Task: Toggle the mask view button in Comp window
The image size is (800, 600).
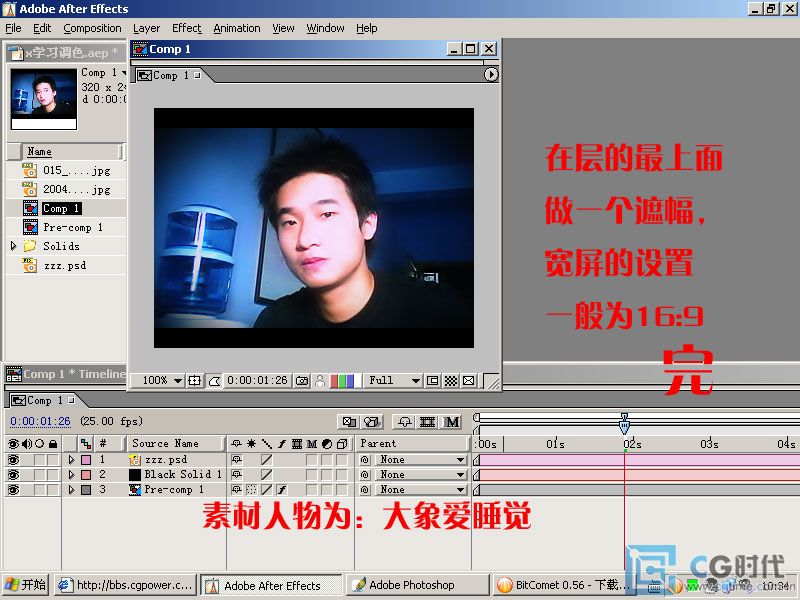Action: 214,381
